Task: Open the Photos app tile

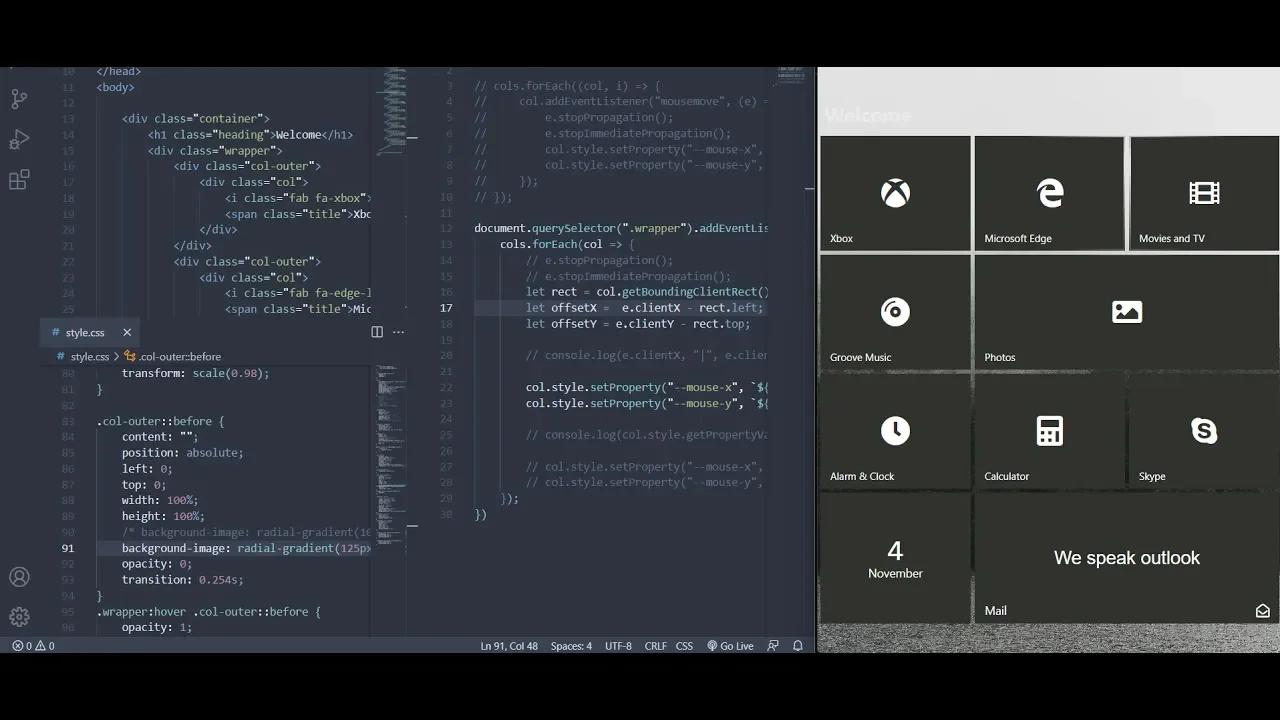Action: pos(1126,312)
